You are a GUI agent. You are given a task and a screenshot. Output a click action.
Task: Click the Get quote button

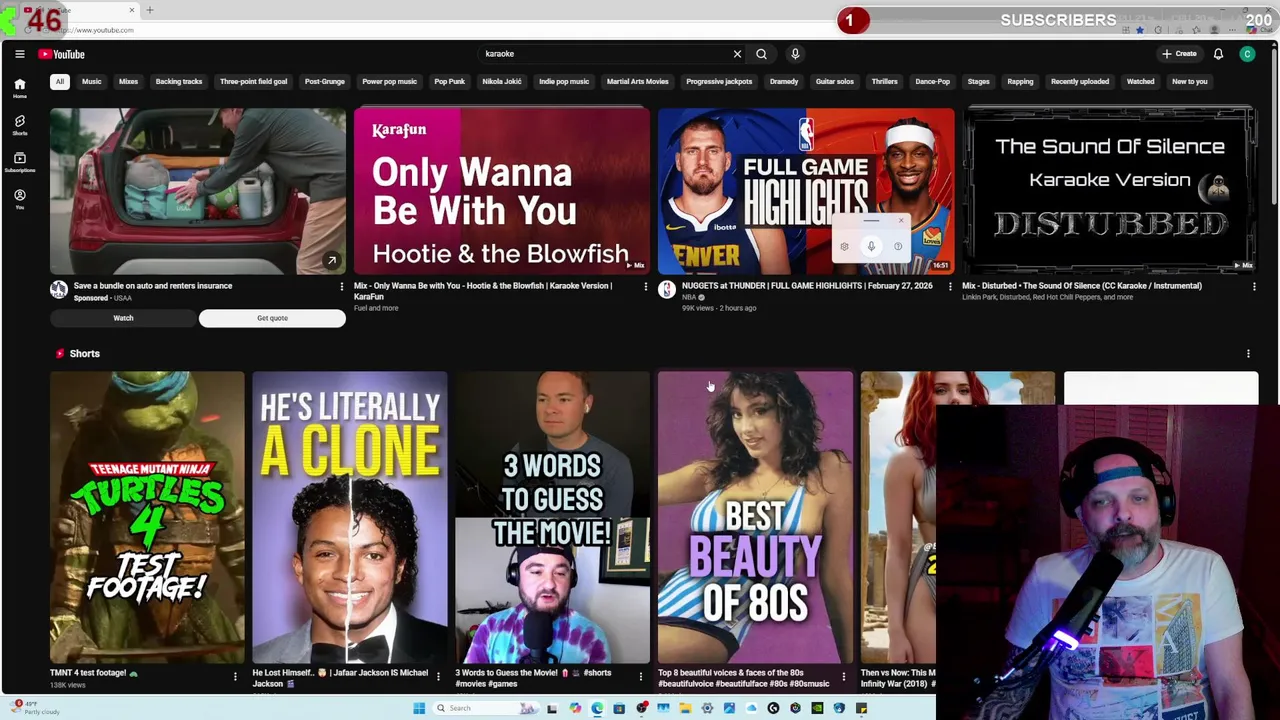coord(272,318)
